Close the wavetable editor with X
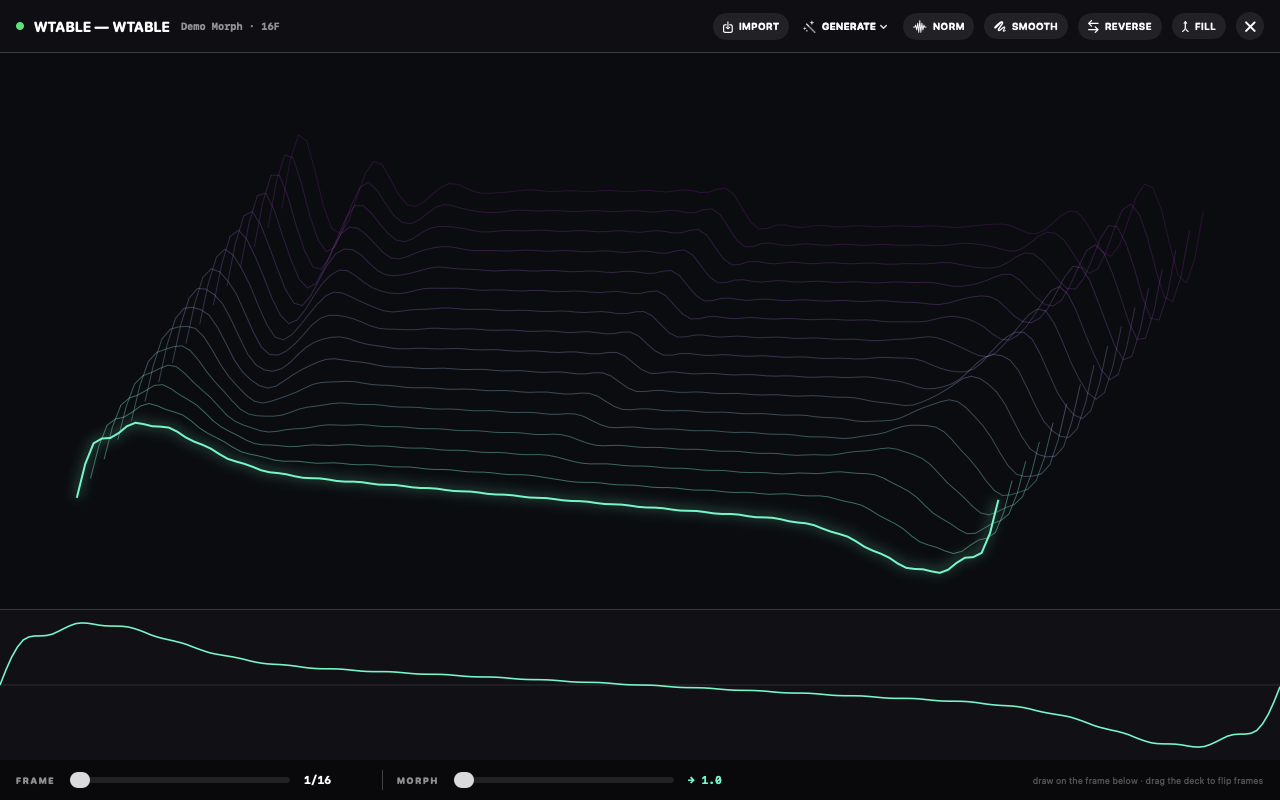This screenshot has width=1280, height=800. coord(1250,26)
